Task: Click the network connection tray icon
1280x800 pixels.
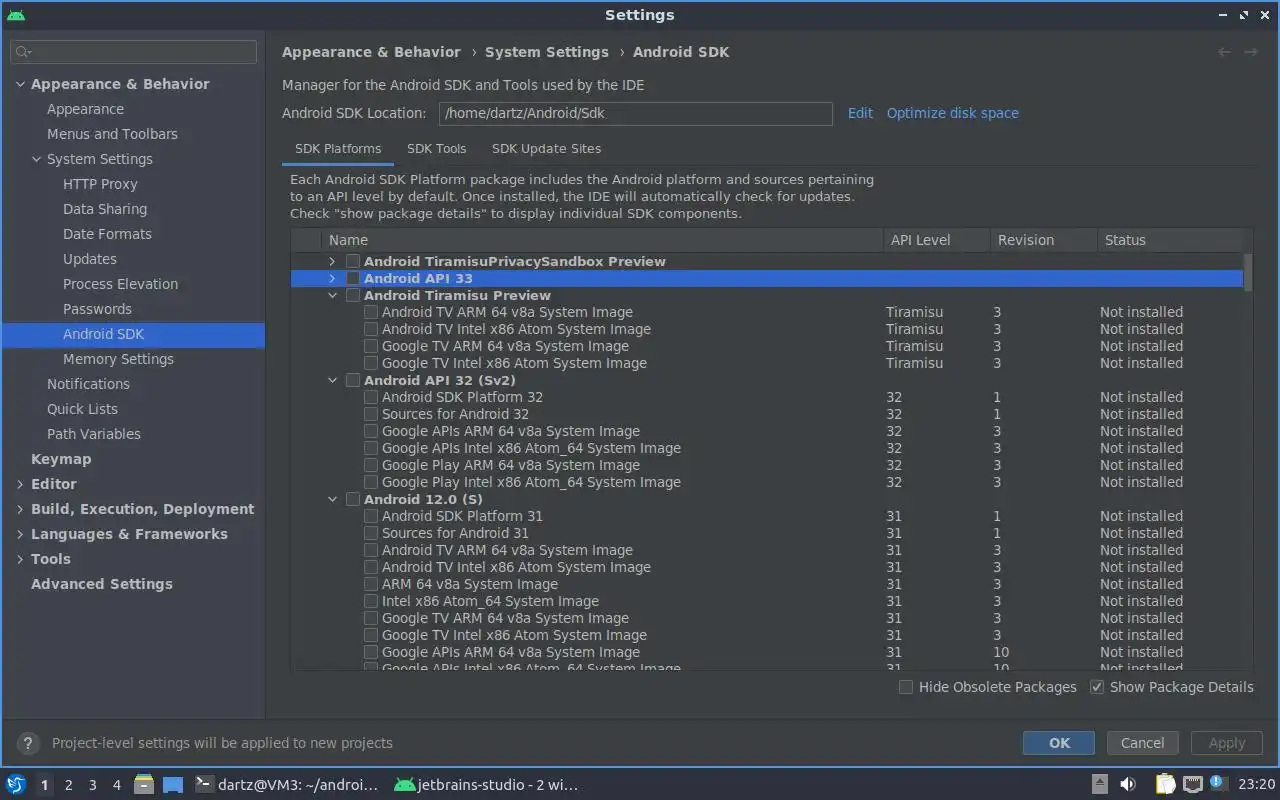Action: click(x=1192, y=784)
